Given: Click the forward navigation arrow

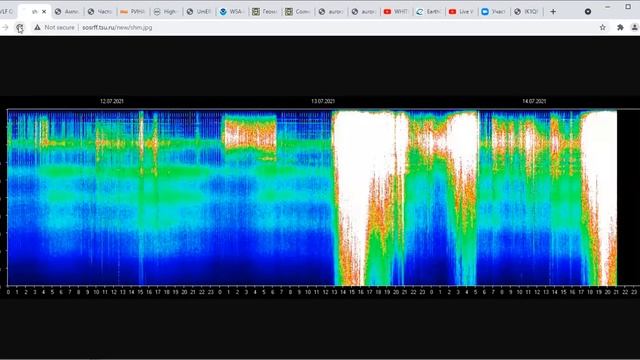Looking at the screenshot, I should [x=5, y=27].
